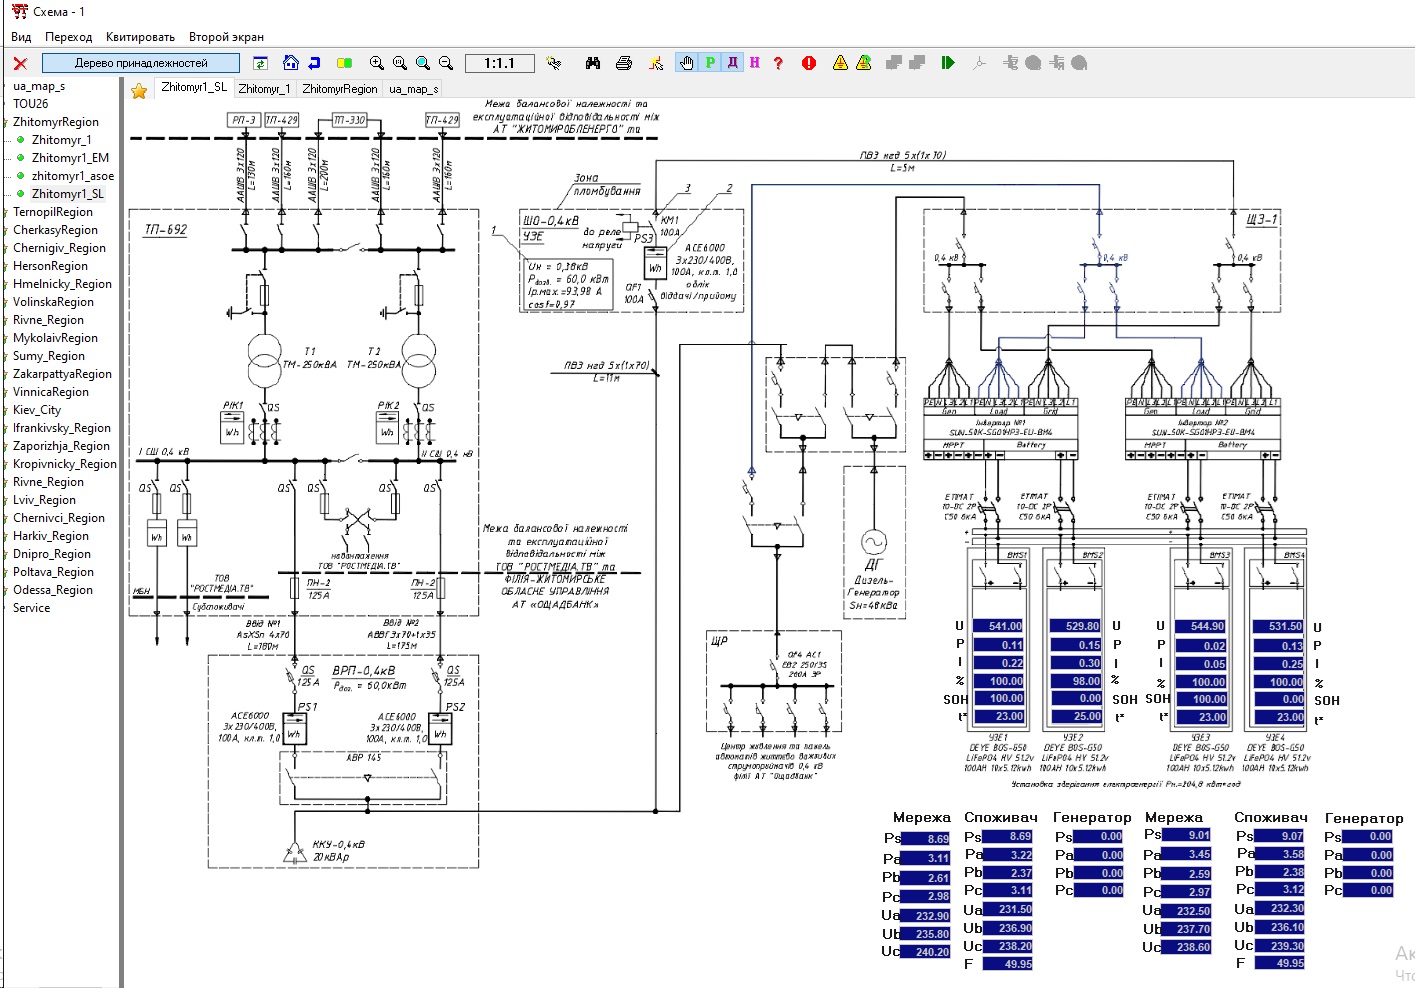Click the 1:1.1 zoom scale field
The image size is (1415, 988).
499,63
